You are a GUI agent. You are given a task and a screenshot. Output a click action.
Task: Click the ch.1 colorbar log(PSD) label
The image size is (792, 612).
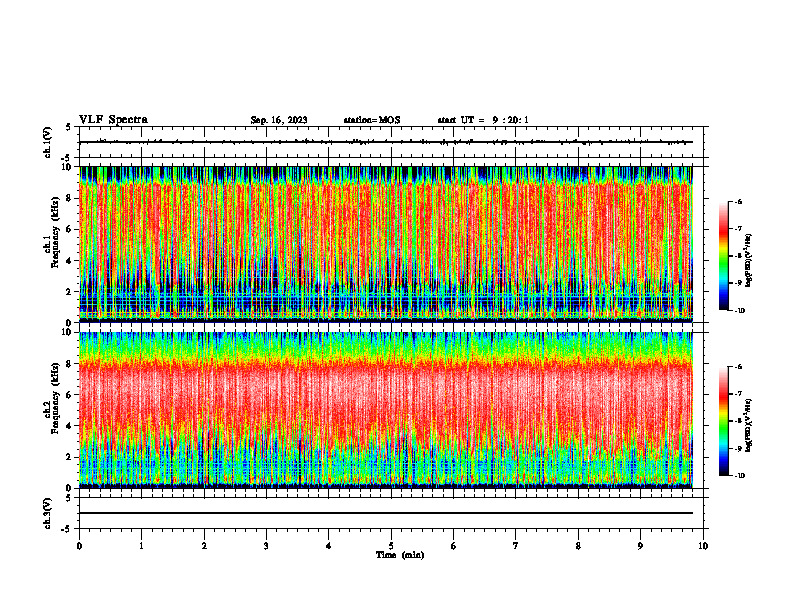click(x=749, y=261)
